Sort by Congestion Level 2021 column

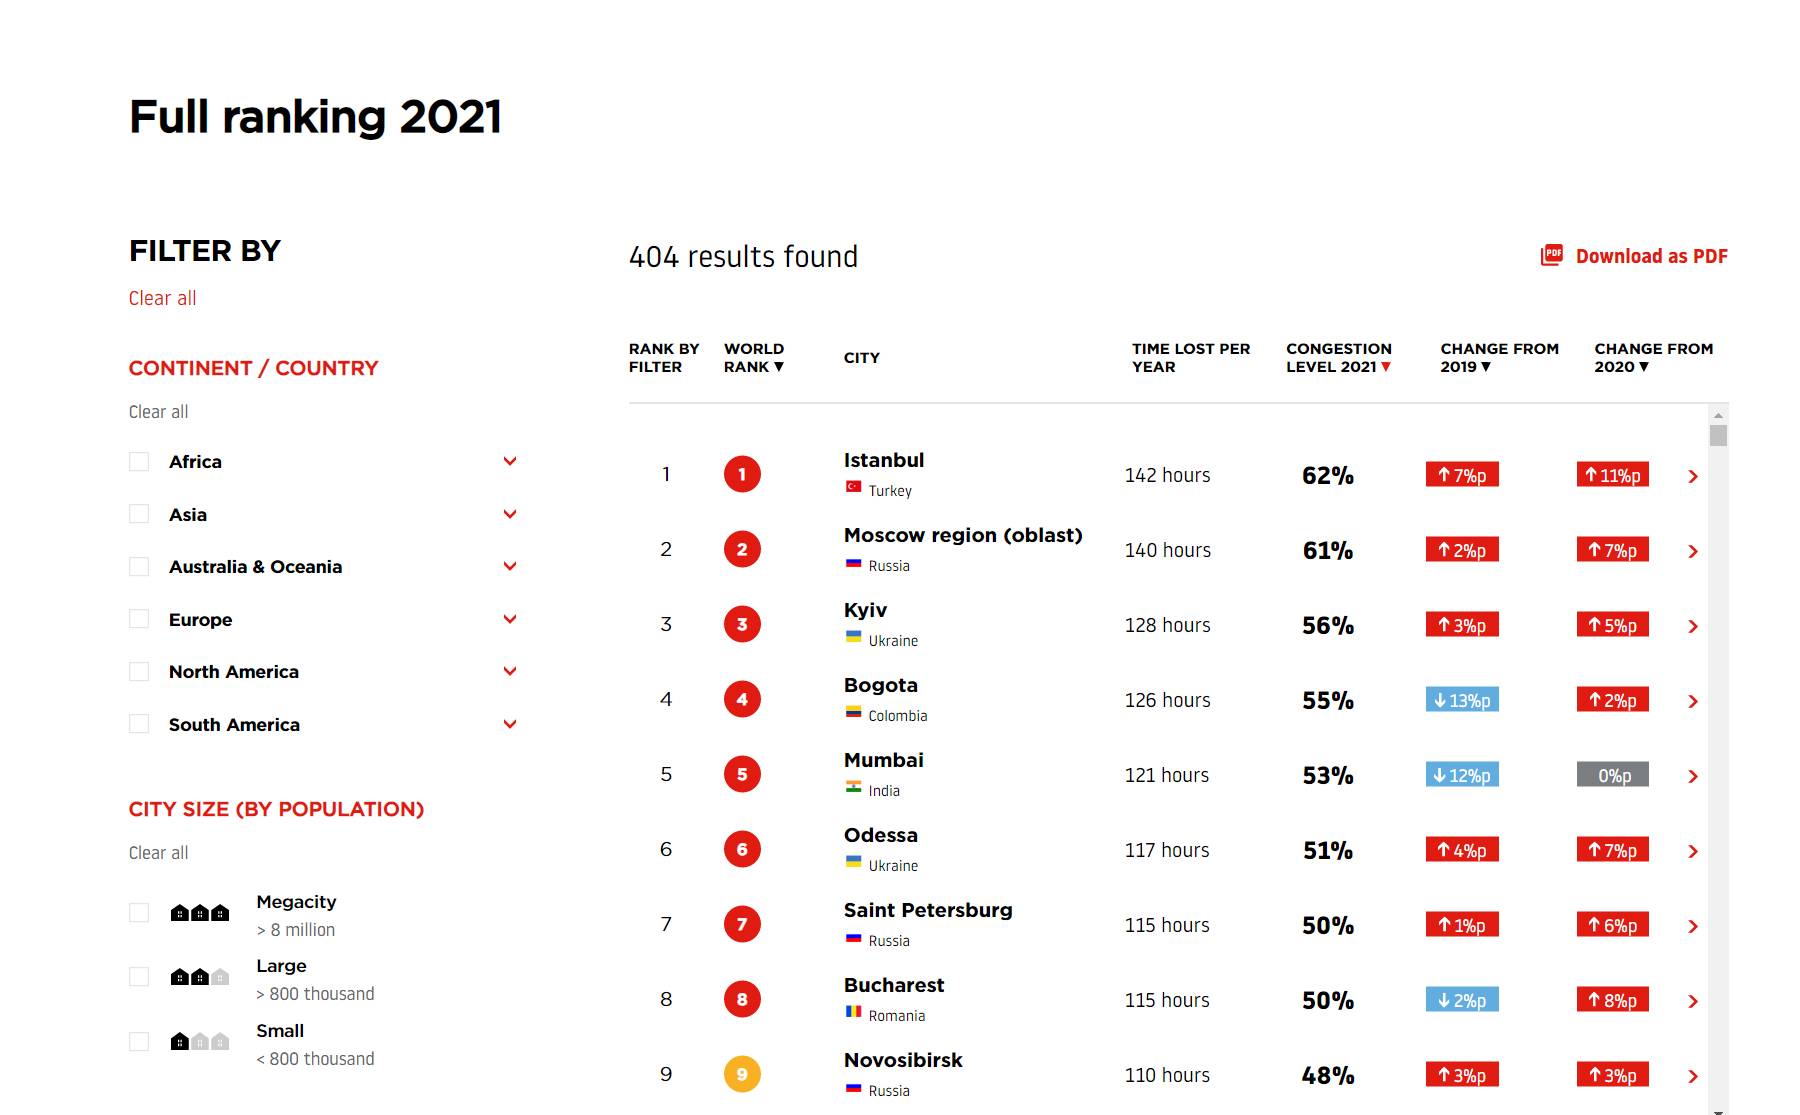[x=1338, y=358]
